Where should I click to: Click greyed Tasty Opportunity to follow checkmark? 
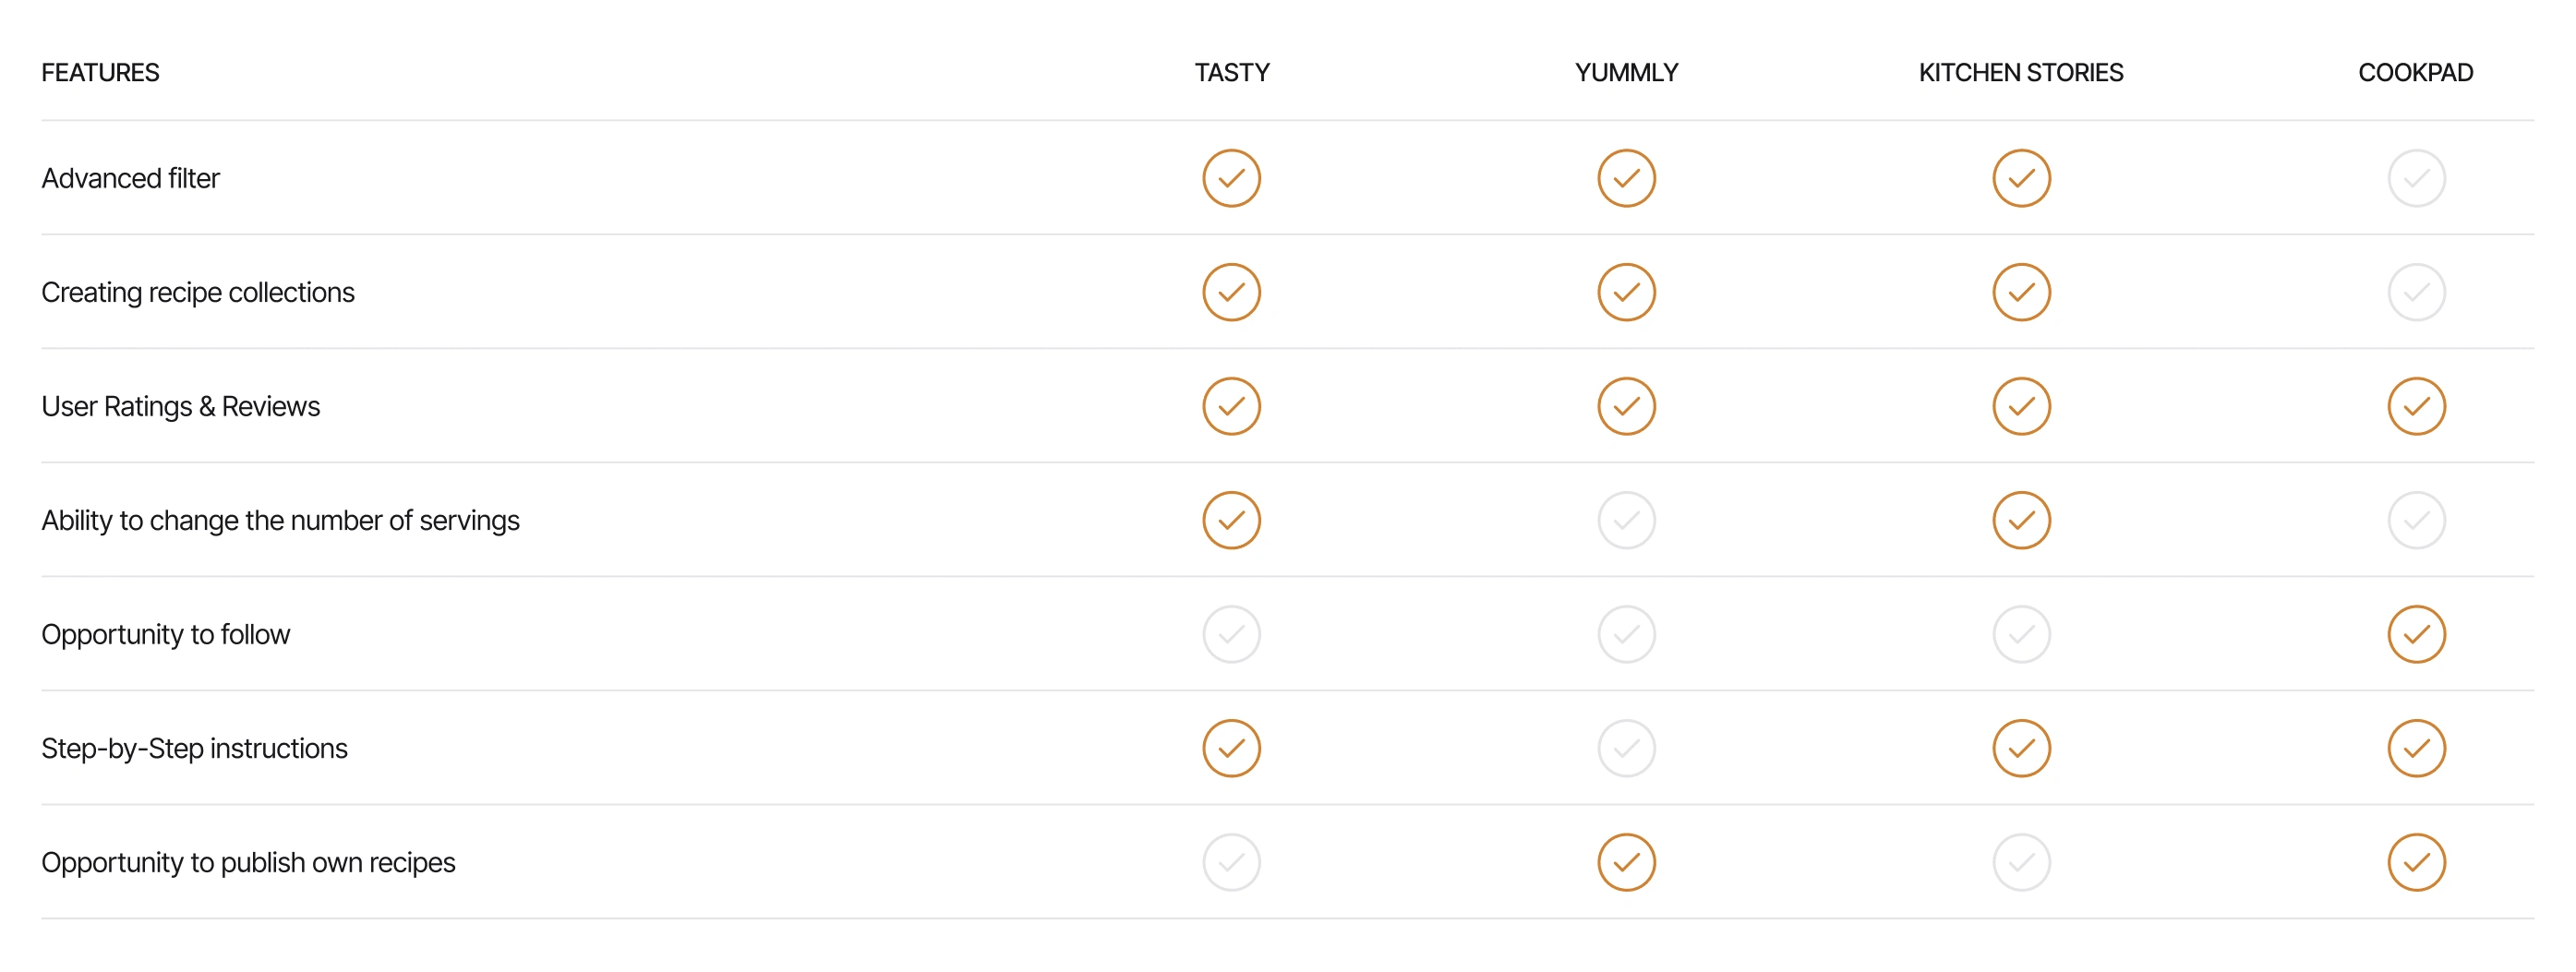[1231, 634]
